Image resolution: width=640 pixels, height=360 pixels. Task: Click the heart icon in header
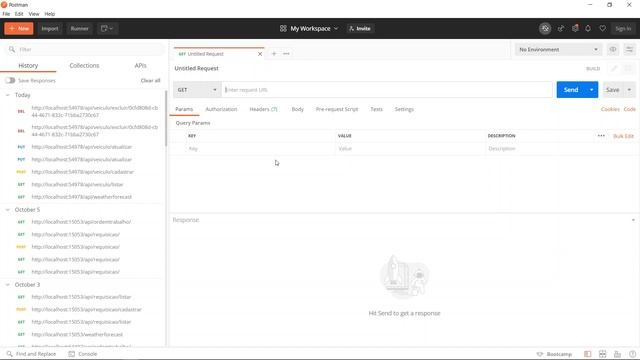(602, 29)
